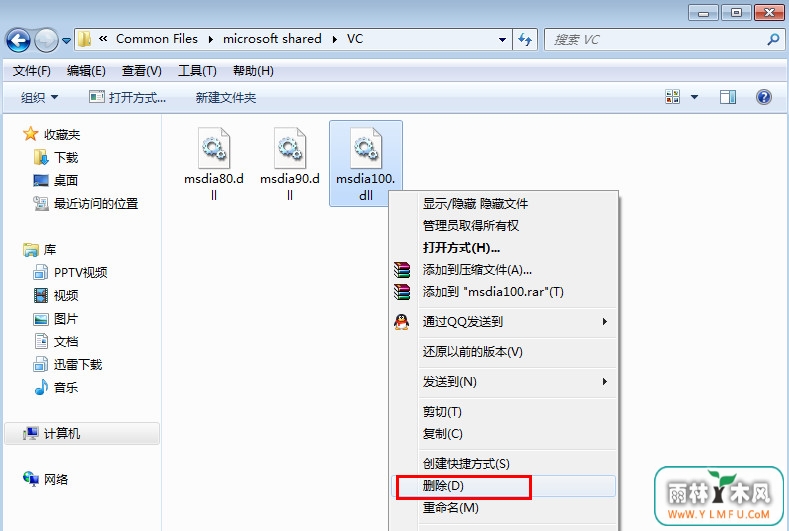789x531 pixels.
Task: Open the 帮助(H) menu
Action: (253, 71)
